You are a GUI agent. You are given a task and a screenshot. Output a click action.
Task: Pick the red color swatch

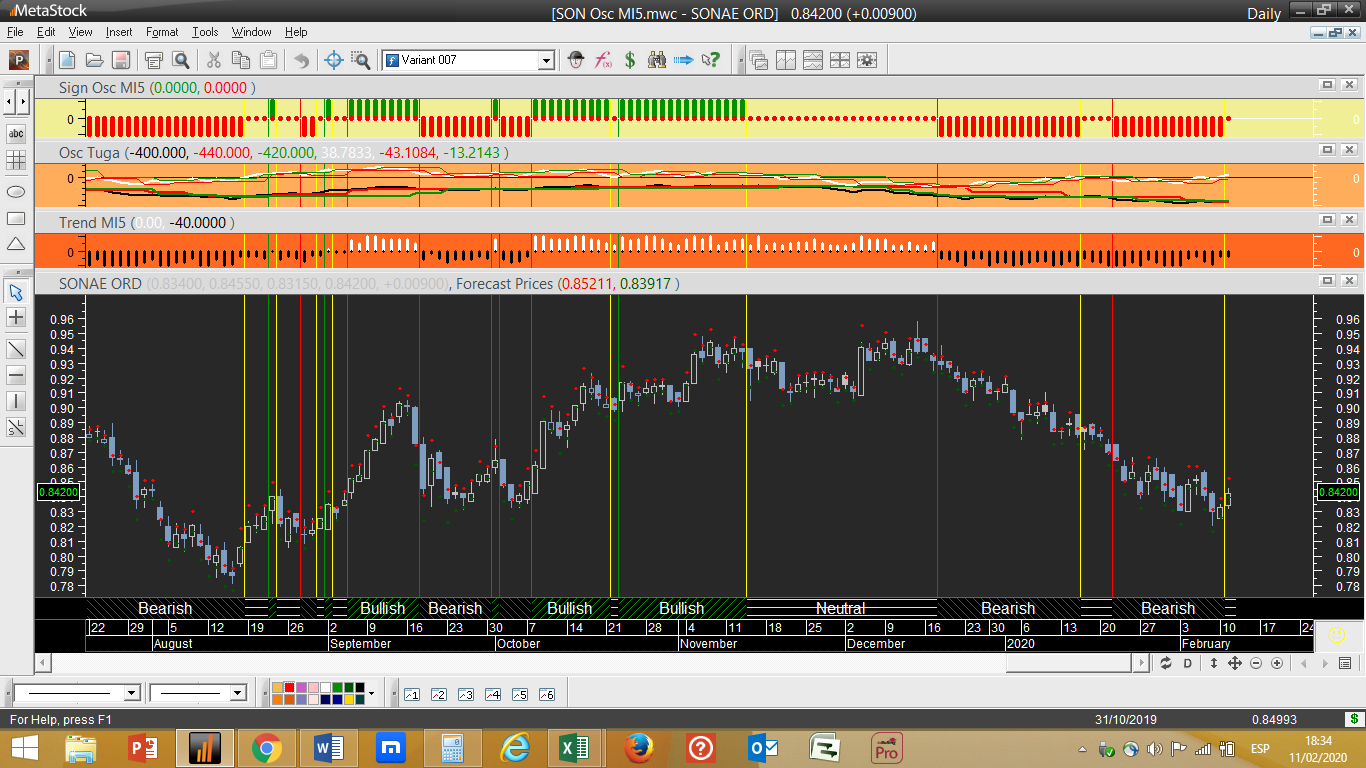tap(290, 688)
